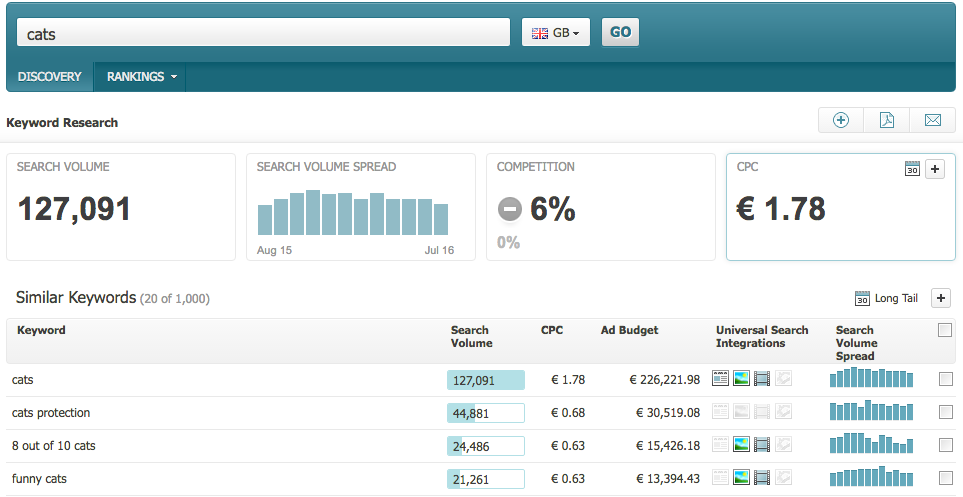The height and width of the screenshot is (497, 963).
Task: Click the calendar icon beside Long Tail
Action: click(862, 298)
